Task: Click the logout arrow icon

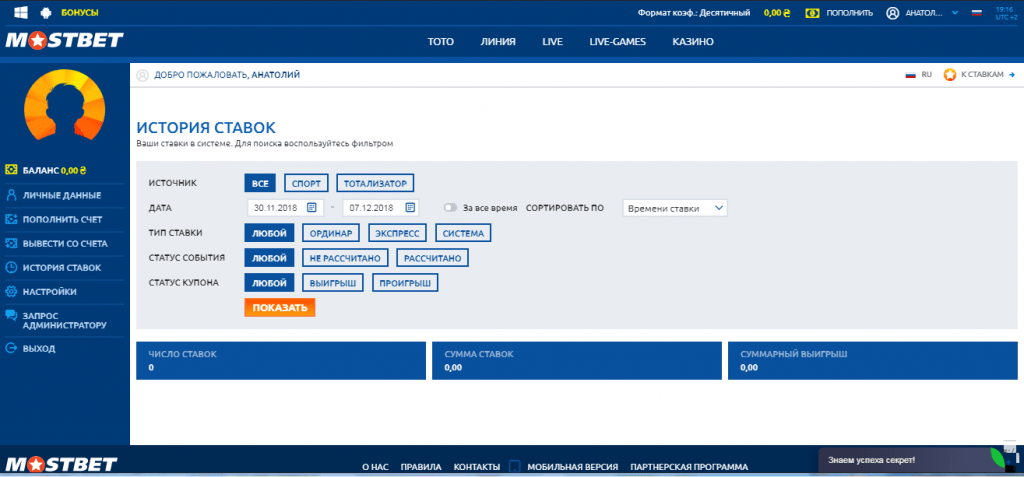Action: point(10,348)
